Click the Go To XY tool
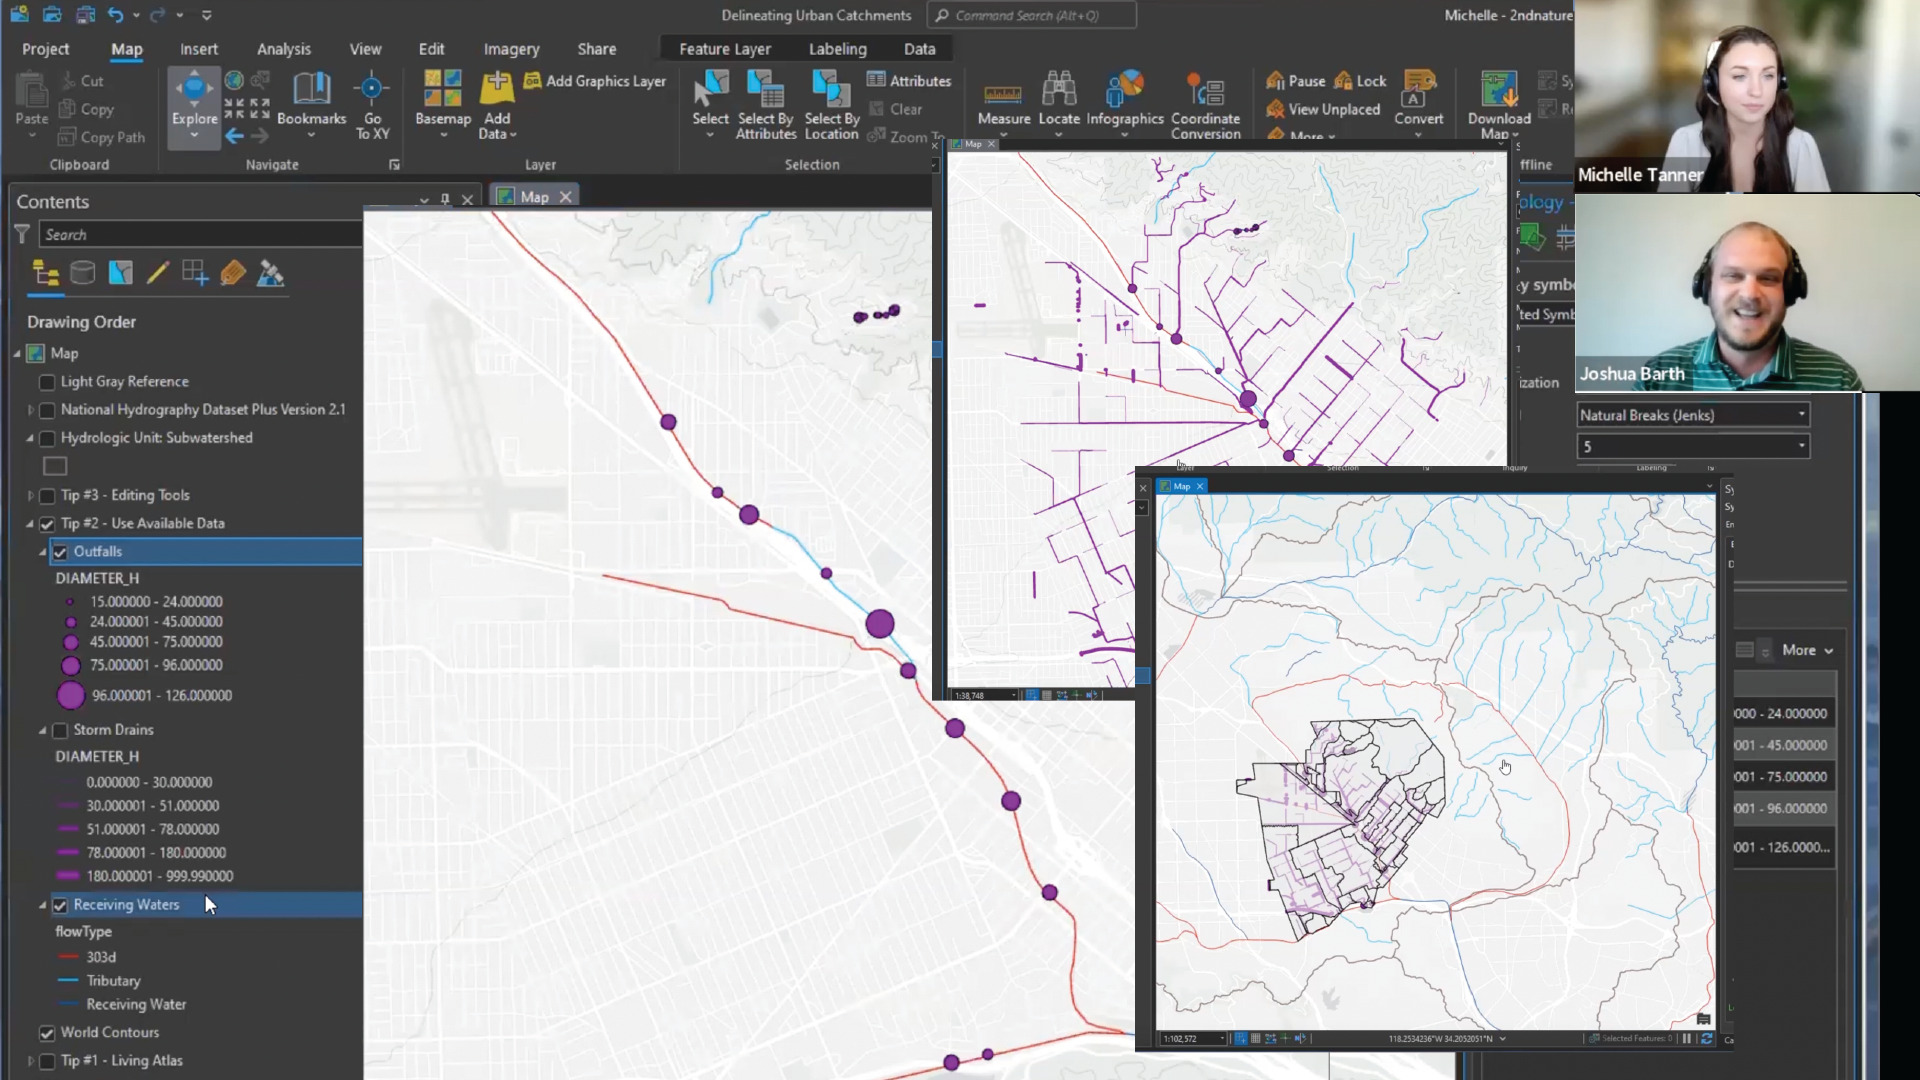 (372, 105)
